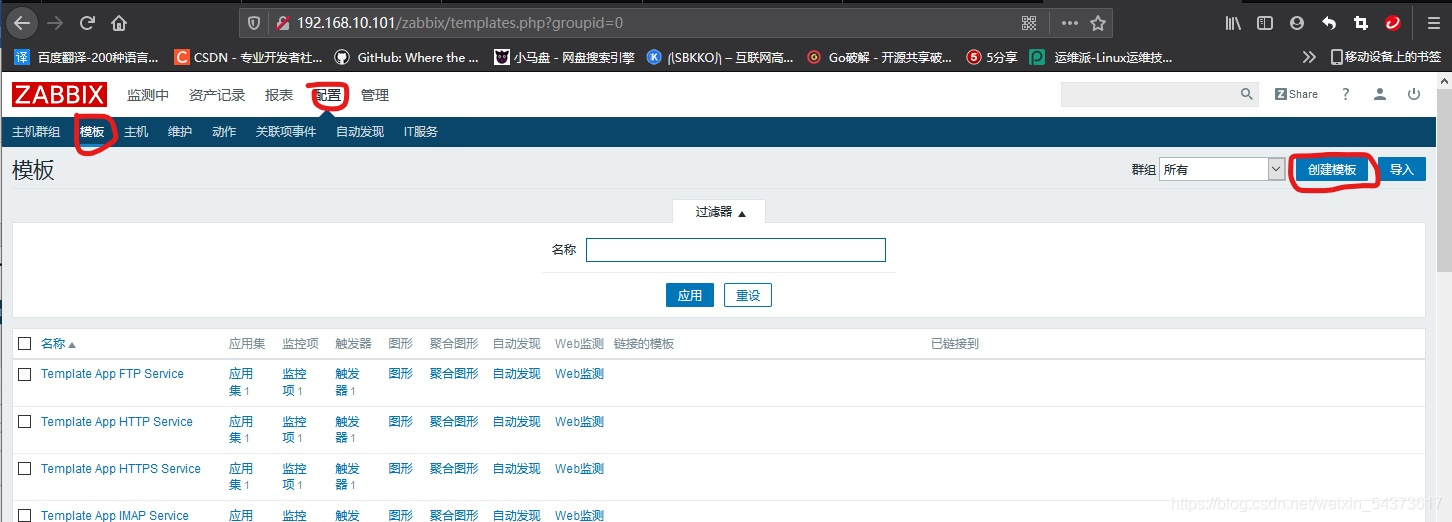The image size is (1452, 522).
Task: Click the ZABBIX logo
Action: tap(59, 95)
